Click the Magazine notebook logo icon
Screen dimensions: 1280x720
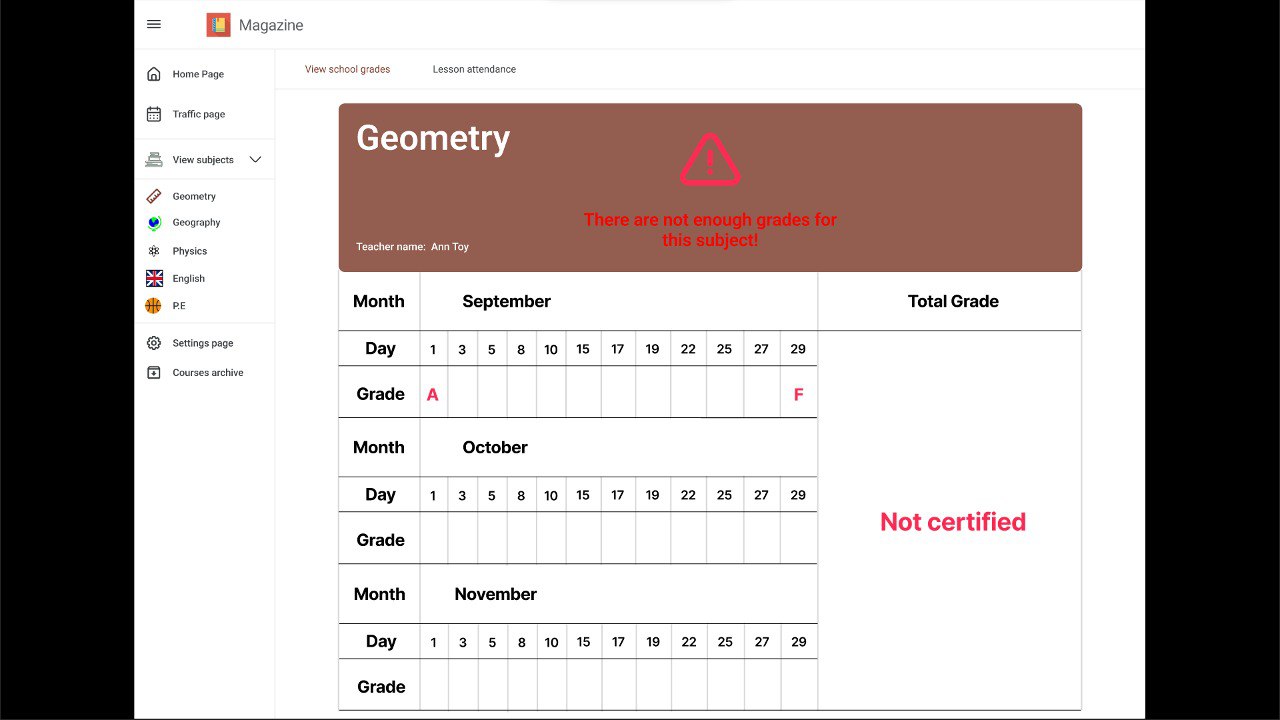[x=218, y=25]
